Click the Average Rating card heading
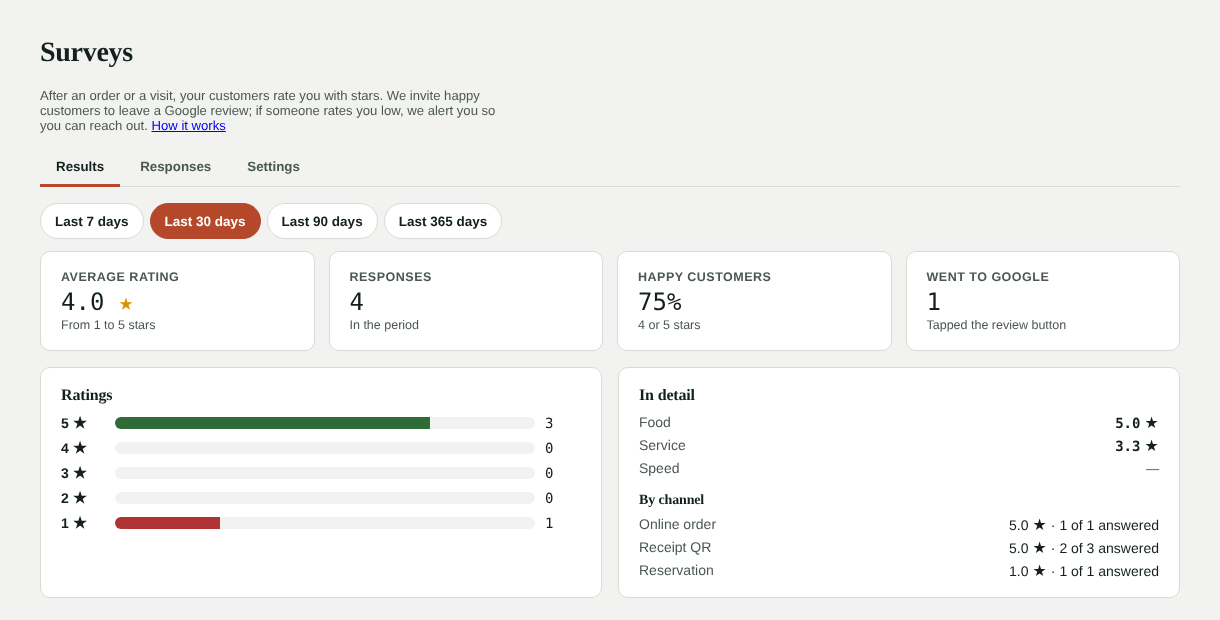1220x620 pixels. coord(120,277)
